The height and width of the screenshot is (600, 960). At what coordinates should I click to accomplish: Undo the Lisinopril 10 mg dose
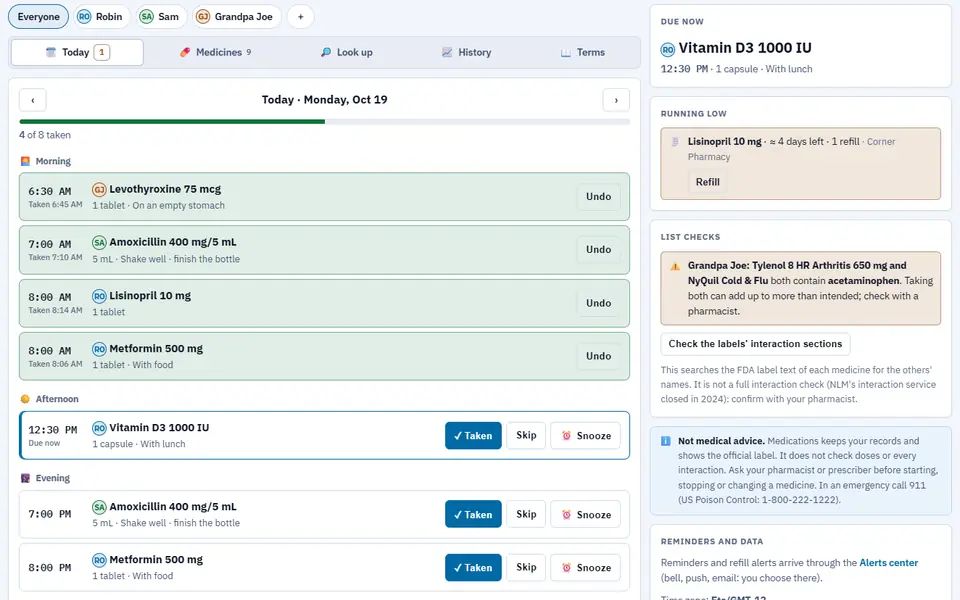(598, 303)
